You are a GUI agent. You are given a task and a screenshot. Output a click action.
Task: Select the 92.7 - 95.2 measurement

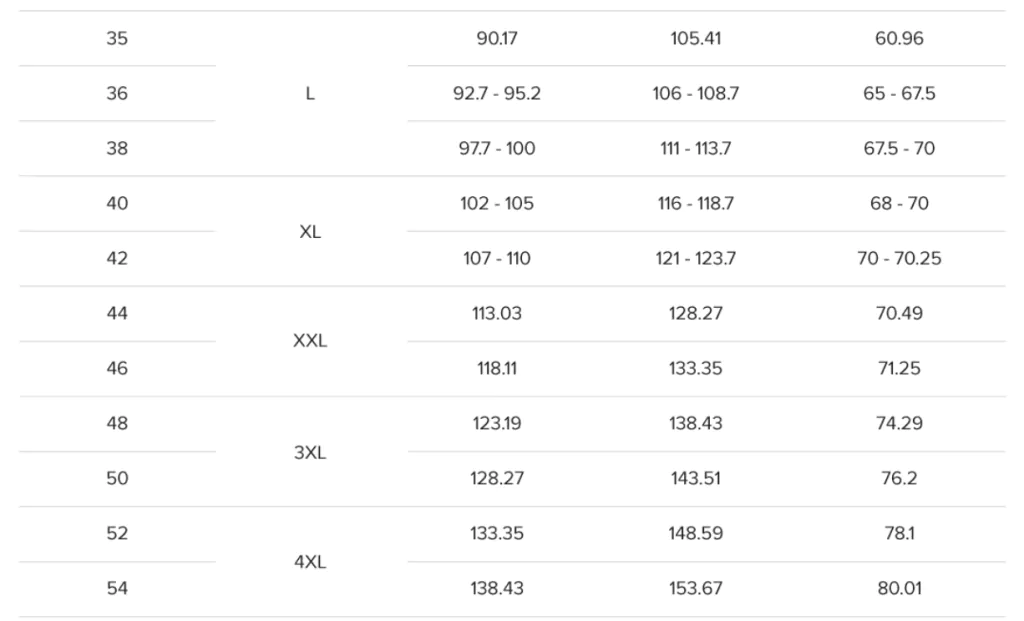[497, 93]
